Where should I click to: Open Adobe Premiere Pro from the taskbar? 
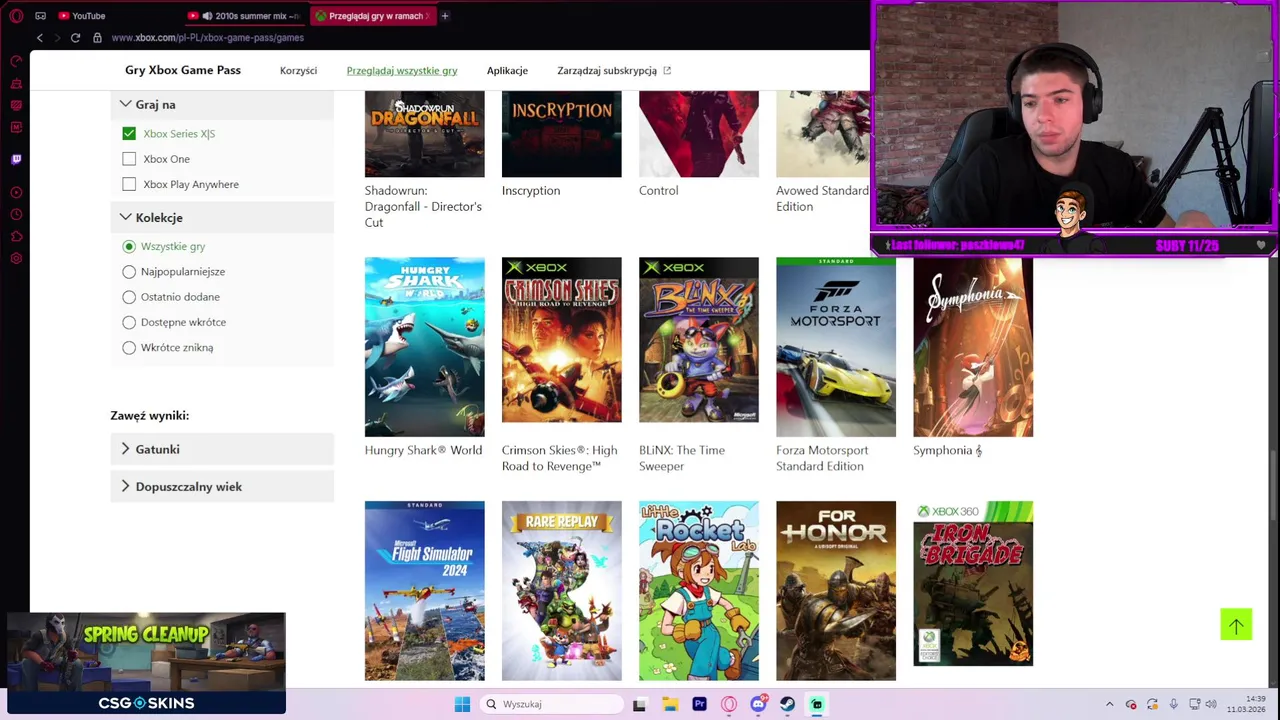(699, 704)
